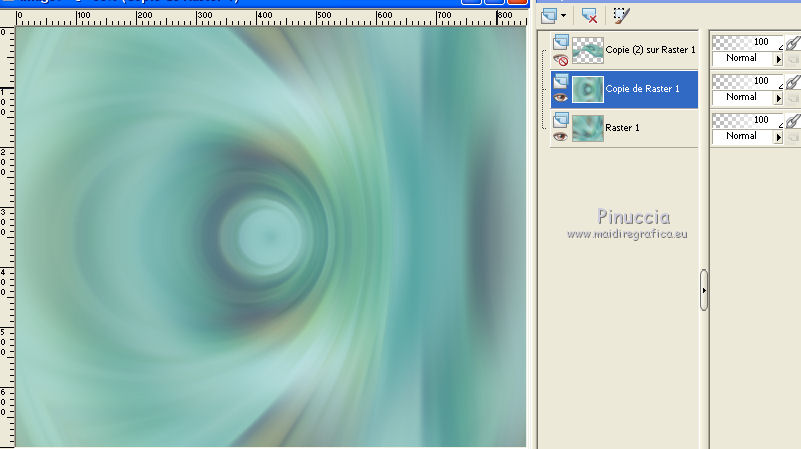Hide the Raster 1 layer
This screenshot has width=801, height=449.
point(560,136)
